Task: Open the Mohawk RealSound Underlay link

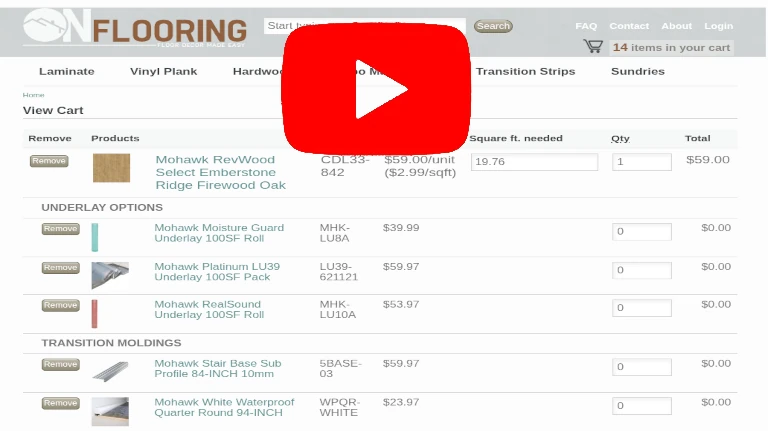Action: pyautogui.click(x=209, y=310)
